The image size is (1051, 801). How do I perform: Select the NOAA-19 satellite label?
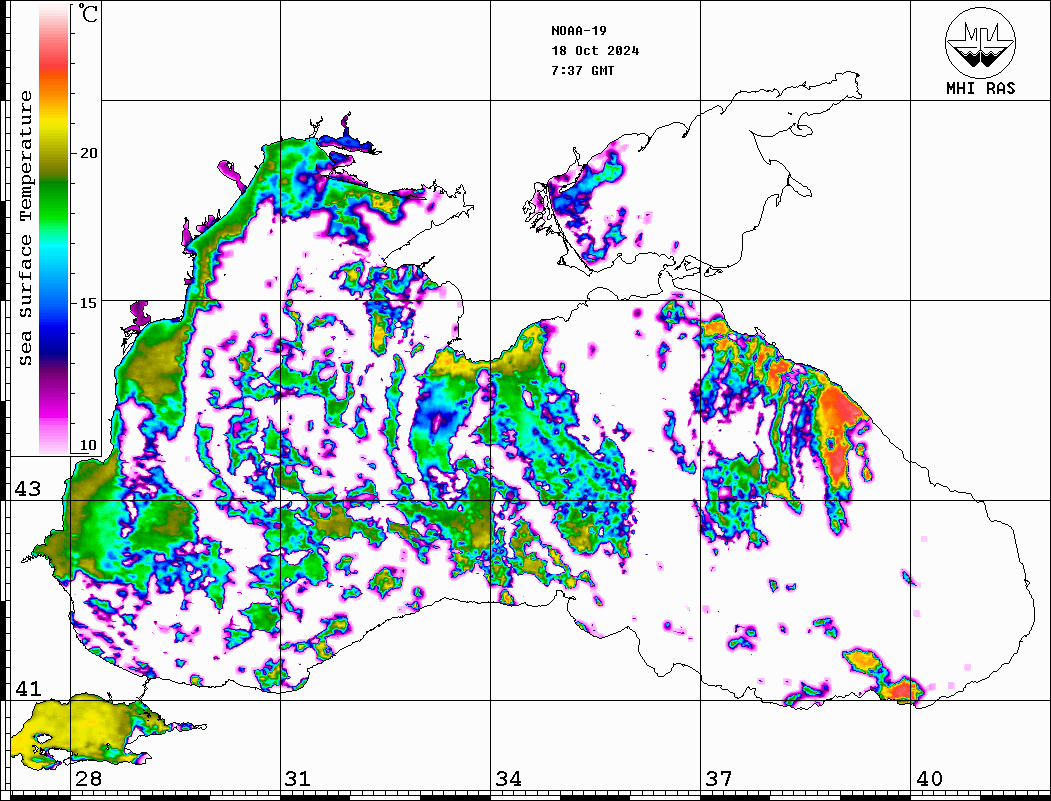pos(579,31)
